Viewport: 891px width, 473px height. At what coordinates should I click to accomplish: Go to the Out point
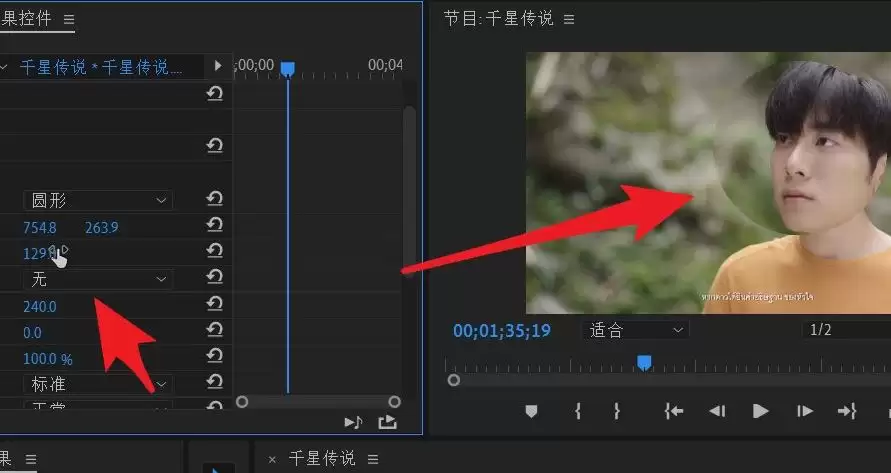[x=847, y=411]
